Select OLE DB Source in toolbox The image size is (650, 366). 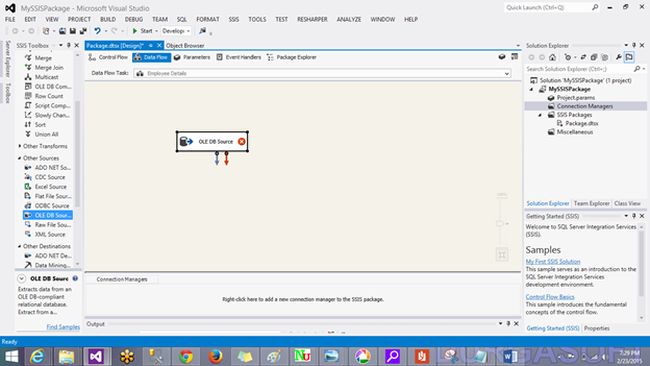[x=48, y=215]
